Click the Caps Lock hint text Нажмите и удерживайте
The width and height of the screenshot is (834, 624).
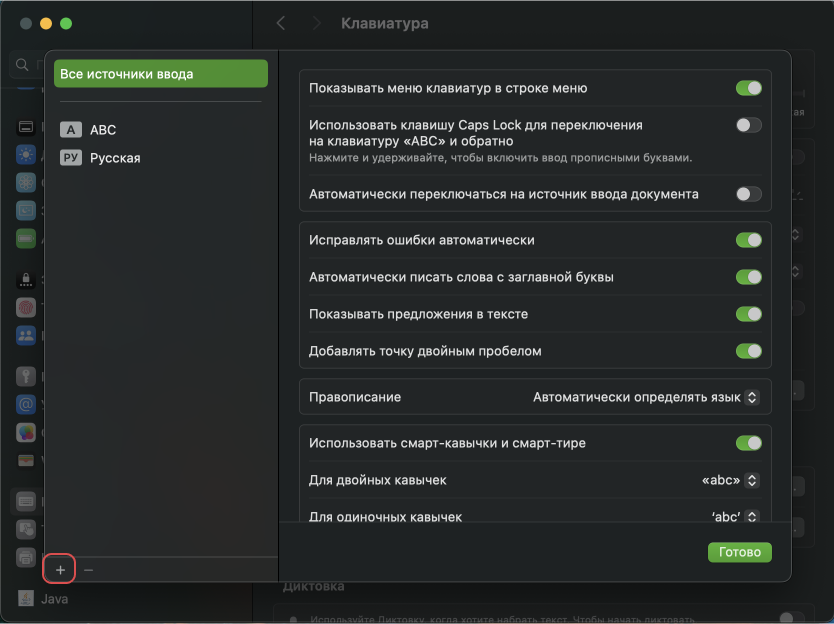pyautogui.click(x=500, y=158)
